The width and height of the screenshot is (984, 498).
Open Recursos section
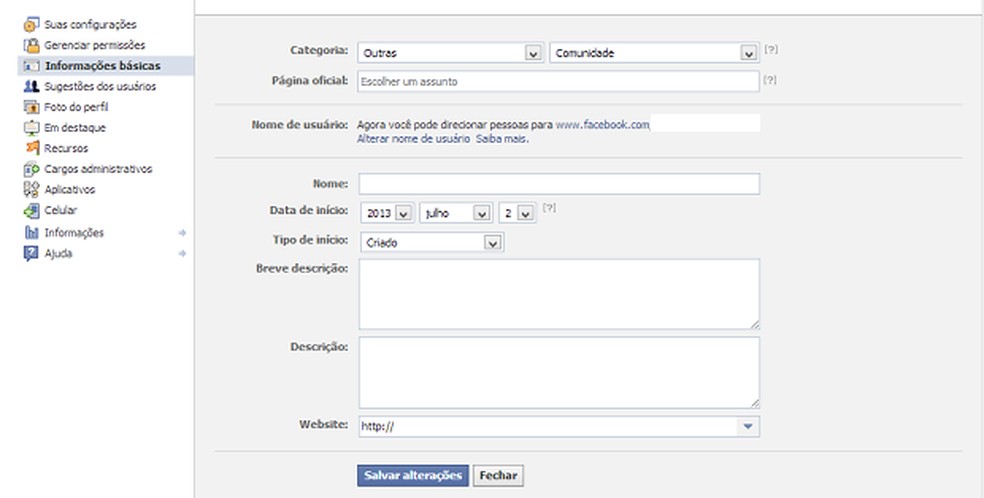click(x=66, y=149)
